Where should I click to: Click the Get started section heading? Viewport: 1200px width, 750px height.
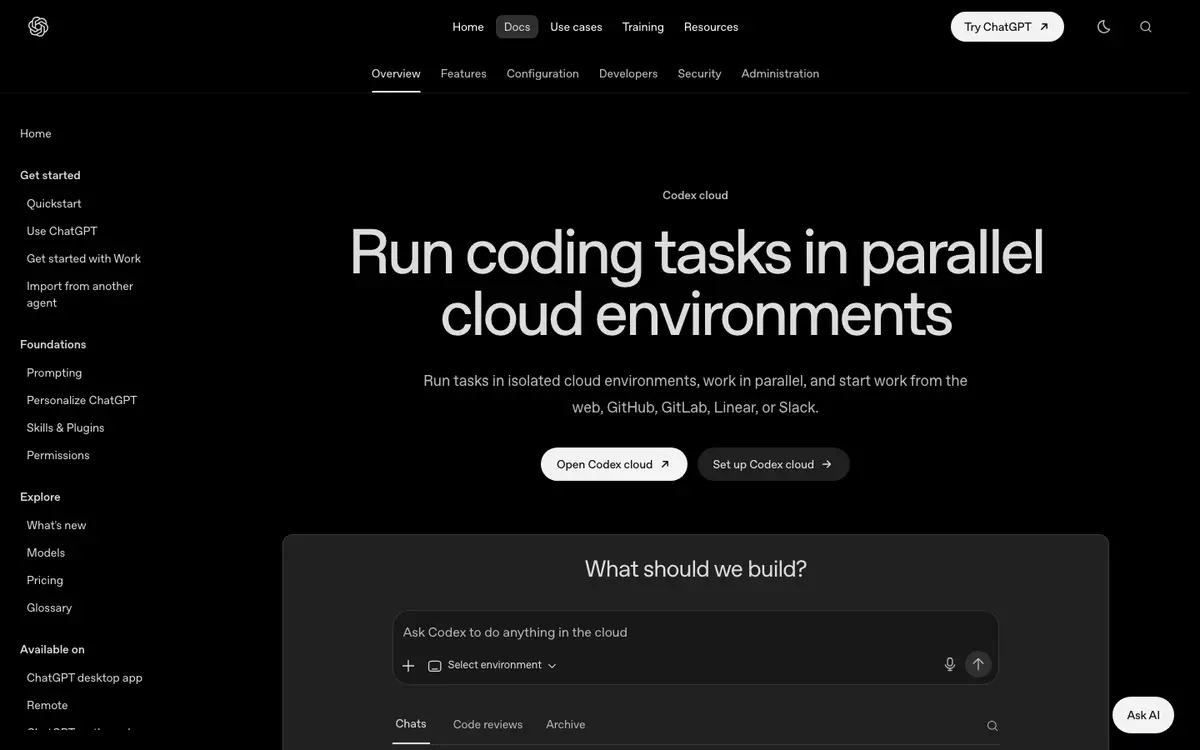pyautogui.click(x=50, y=176)
